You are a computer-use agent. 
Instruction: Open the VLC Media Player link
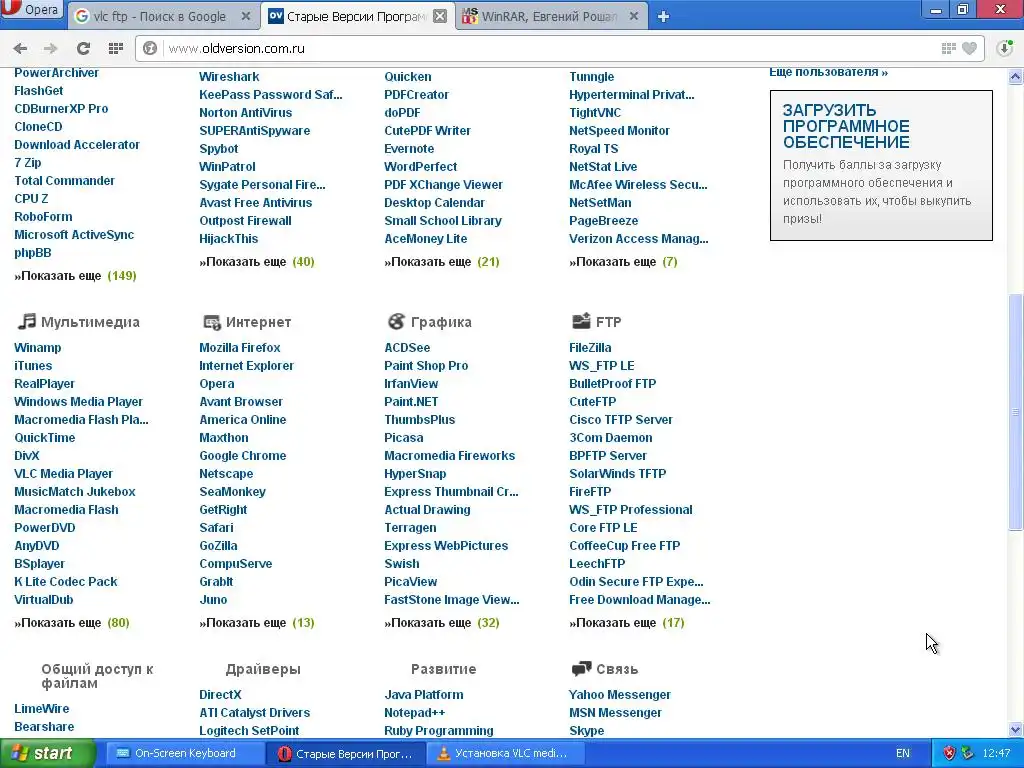pyautogui.click(x=63, y=474)
